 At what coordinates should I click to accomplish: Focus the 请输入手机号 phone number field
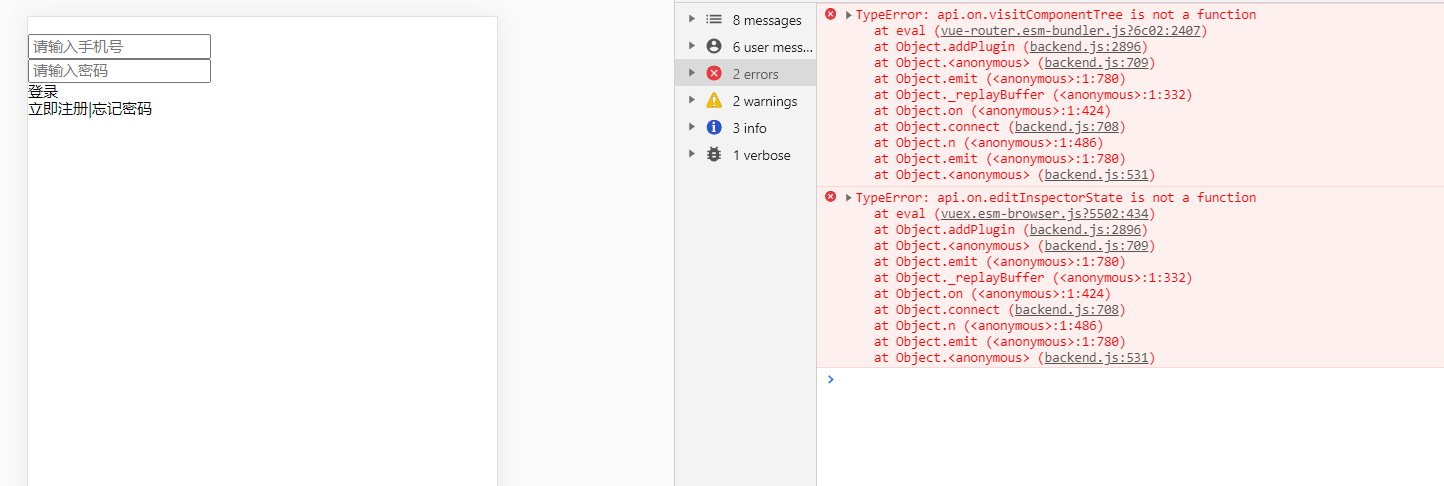tap(119, 47)
